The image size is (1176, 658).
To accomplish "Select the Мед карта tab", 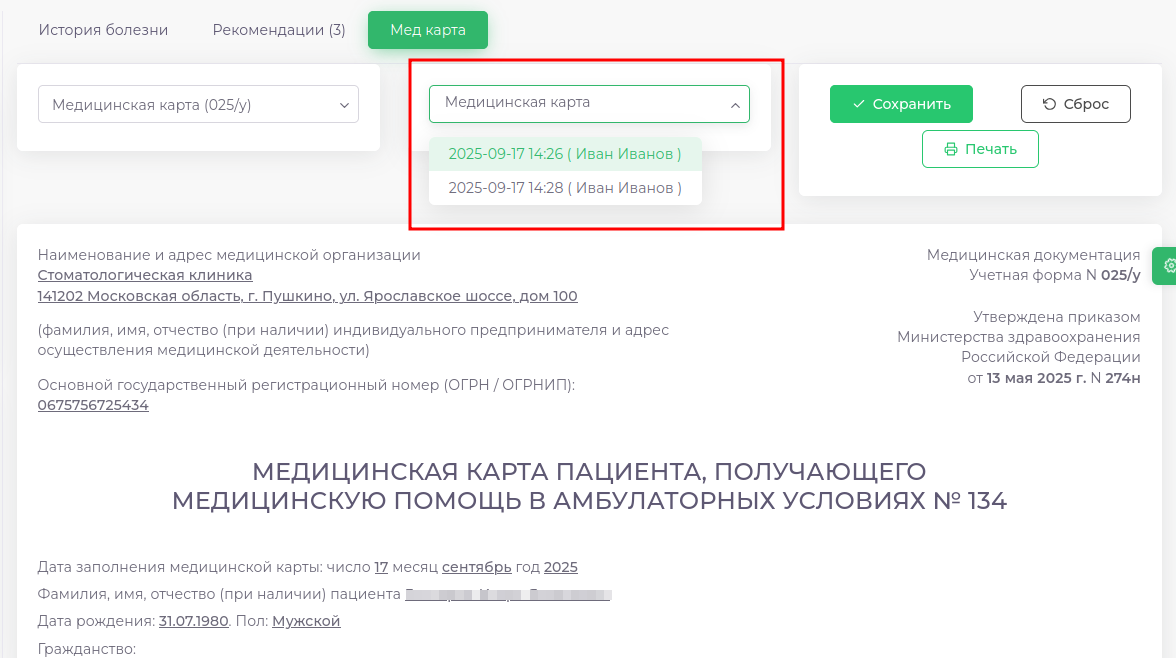I will pyautogui.click(x=427, y=30).
